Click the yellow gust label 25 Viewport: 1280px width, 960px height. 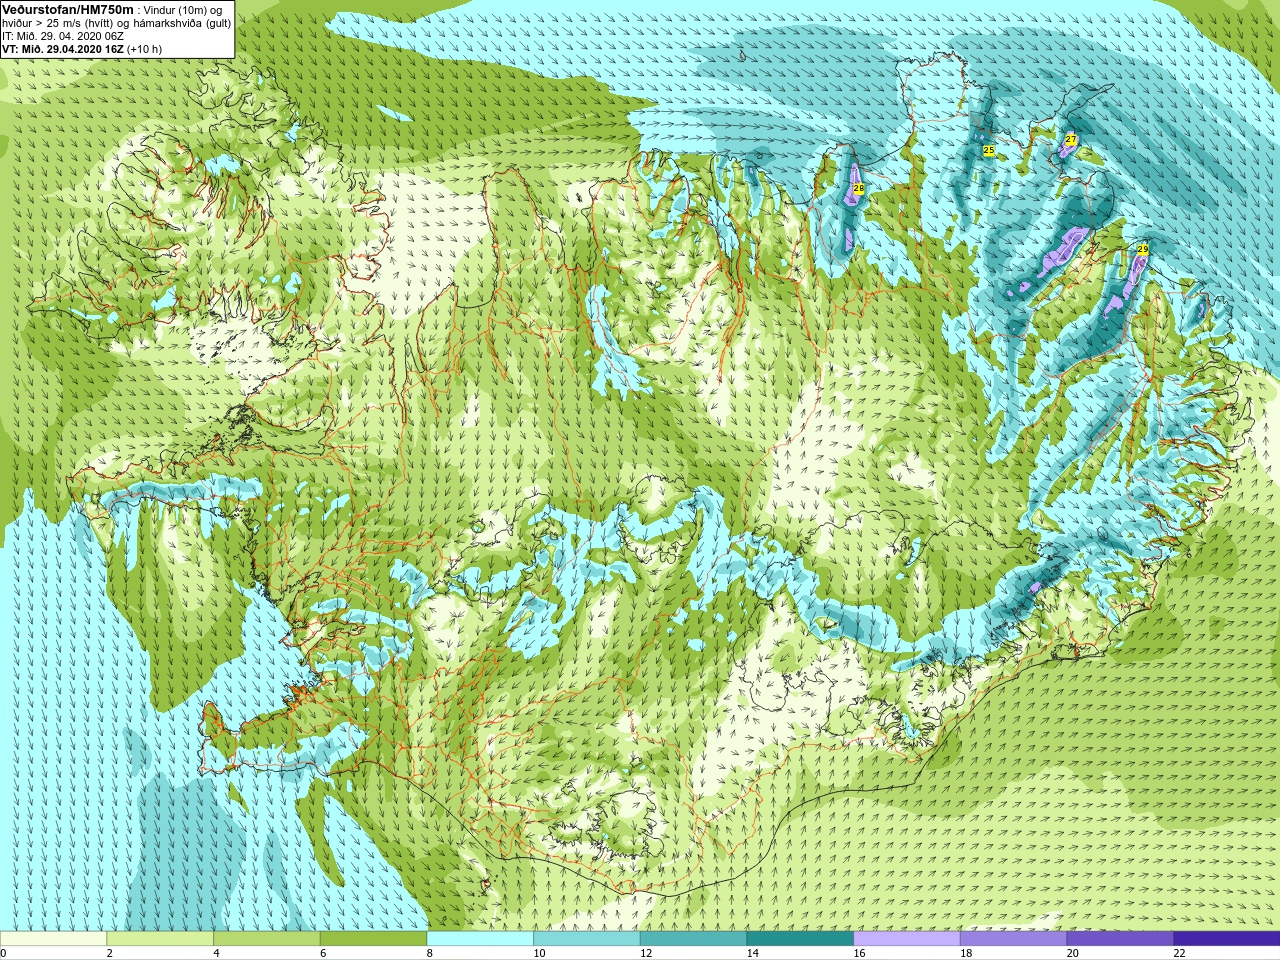point(989,150)
